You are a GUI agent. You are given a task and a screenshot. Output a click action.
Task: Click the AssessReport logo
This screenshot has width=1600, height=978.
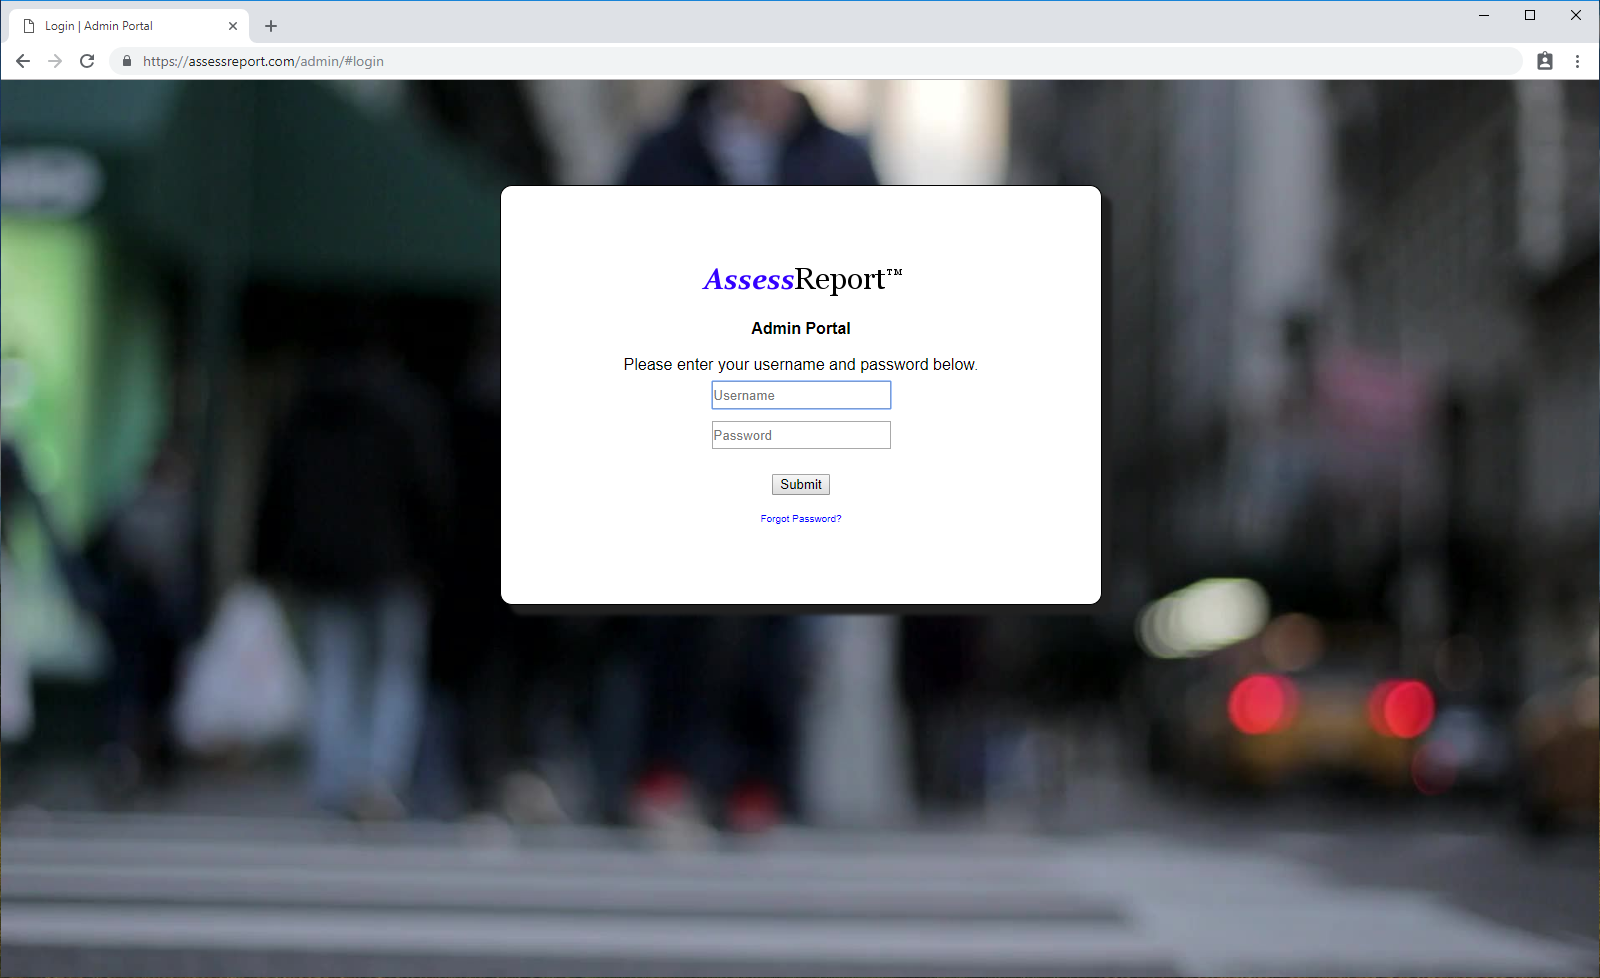pyautogui.click(x=802, y=279)
